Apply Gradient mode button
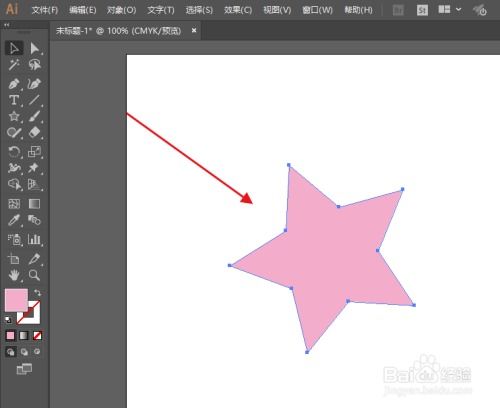 click(24, 335)
